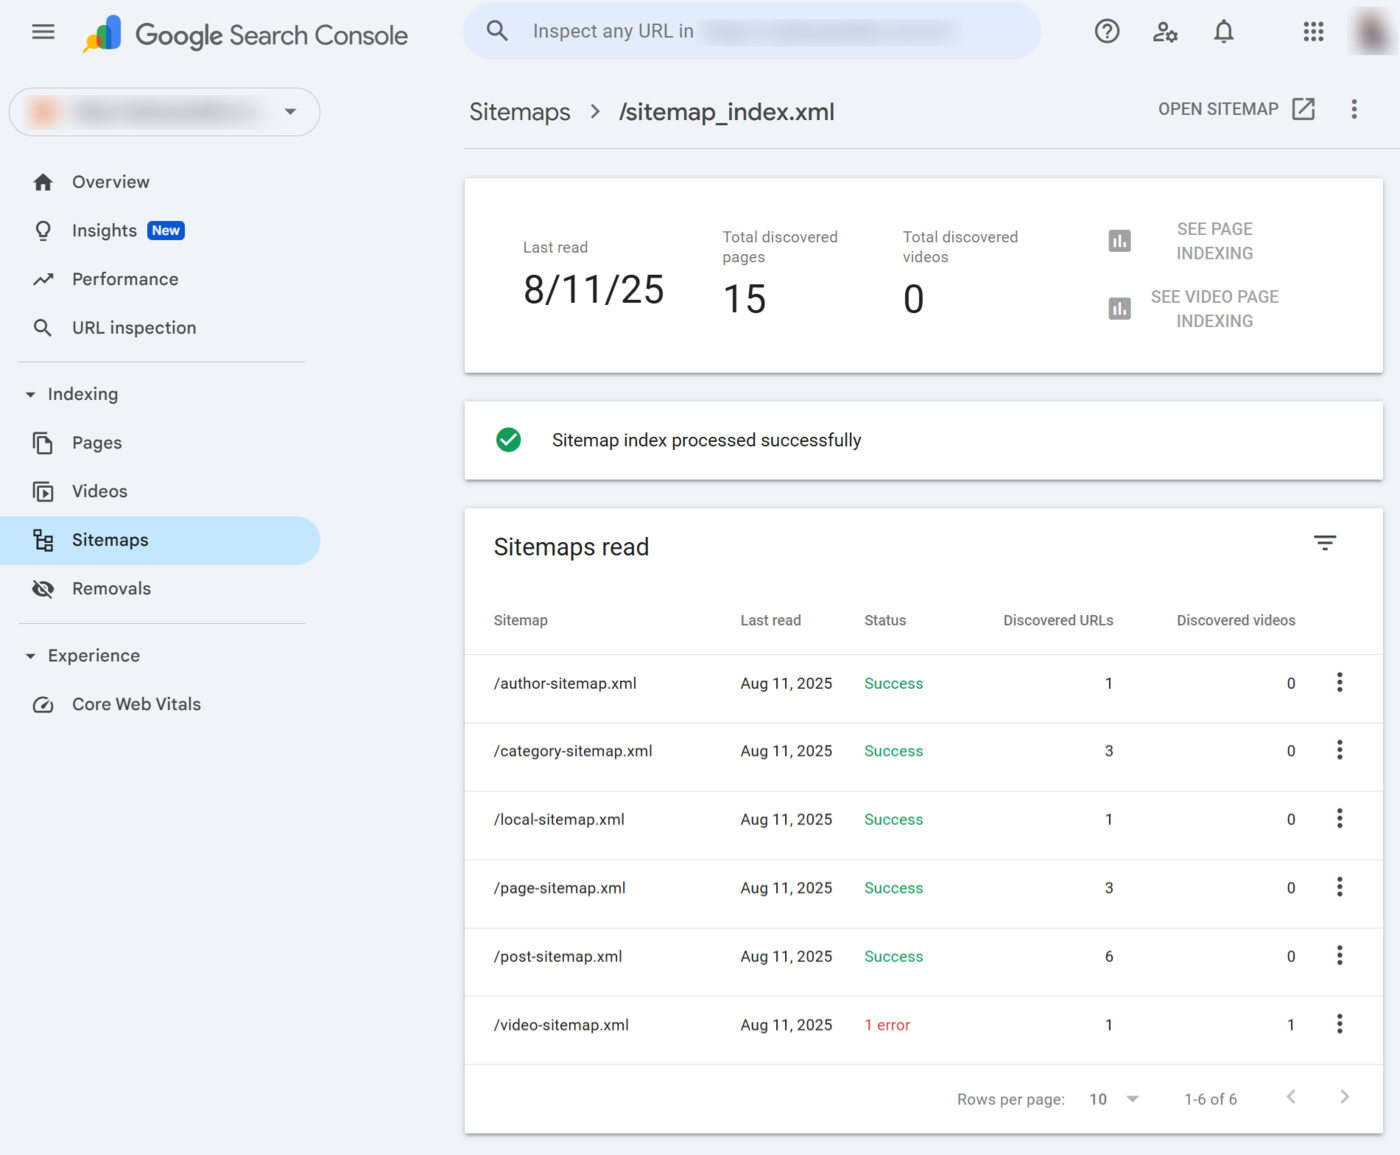The width and height of the screenshot is (1400, 1155).
Task: Click the Help question mark icon
Action: tap(1106, 32)
